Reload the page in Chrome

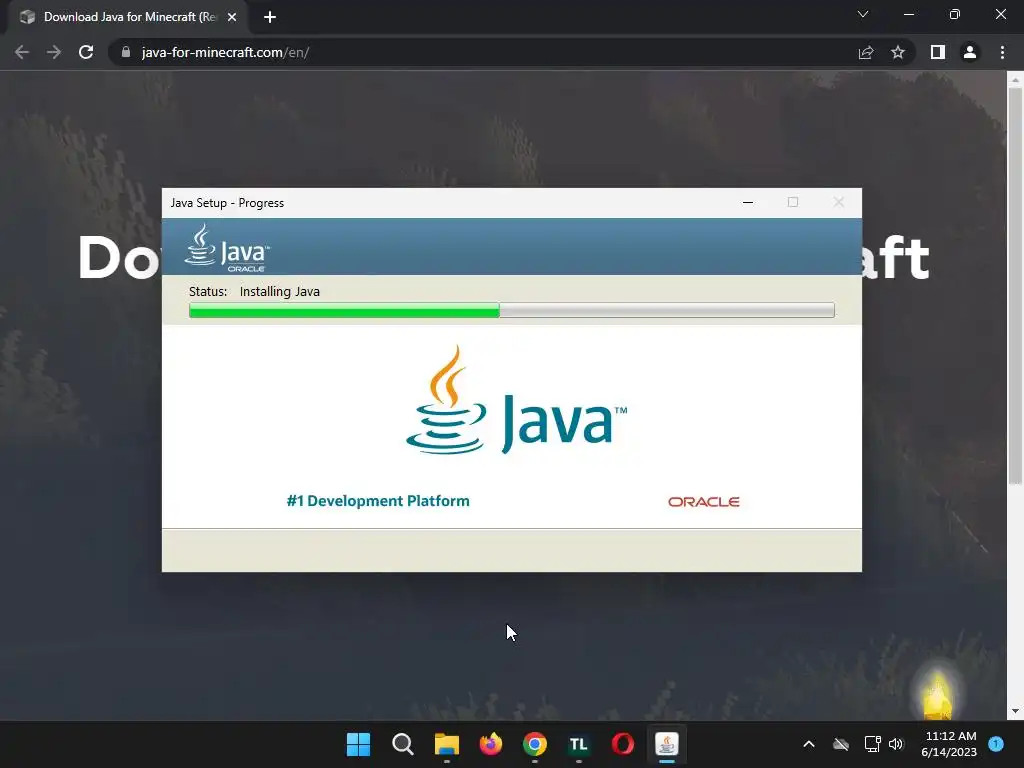[x=86, y=52]
